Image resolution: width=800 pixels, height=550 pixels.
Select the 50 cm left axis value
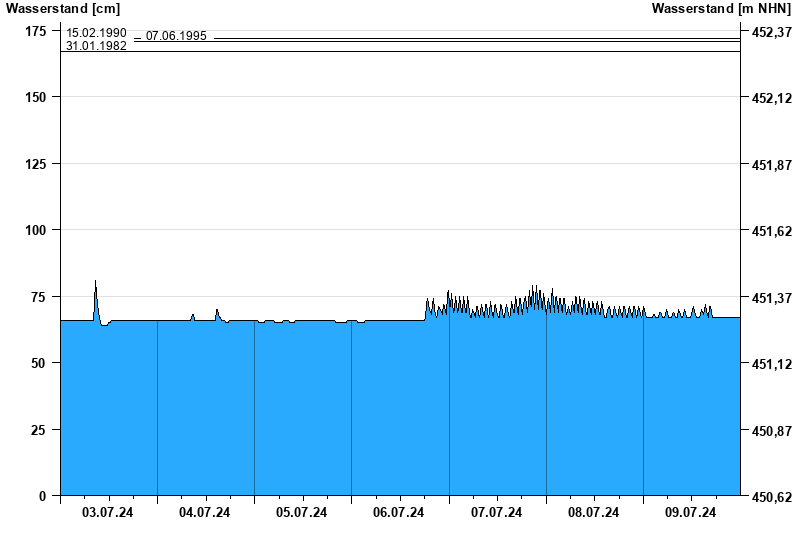coord(38,363)
